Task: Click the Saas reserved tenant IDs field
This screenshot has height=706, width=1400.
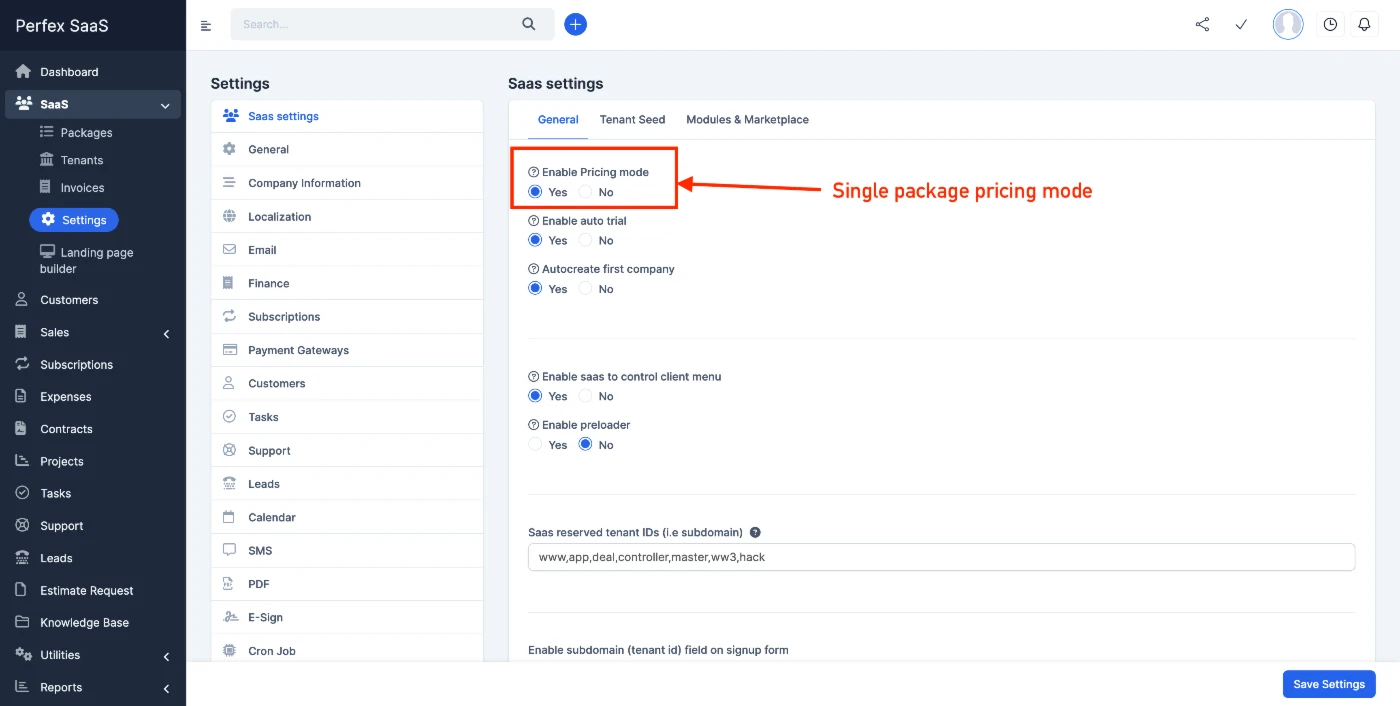Action: tap(941, 557)
